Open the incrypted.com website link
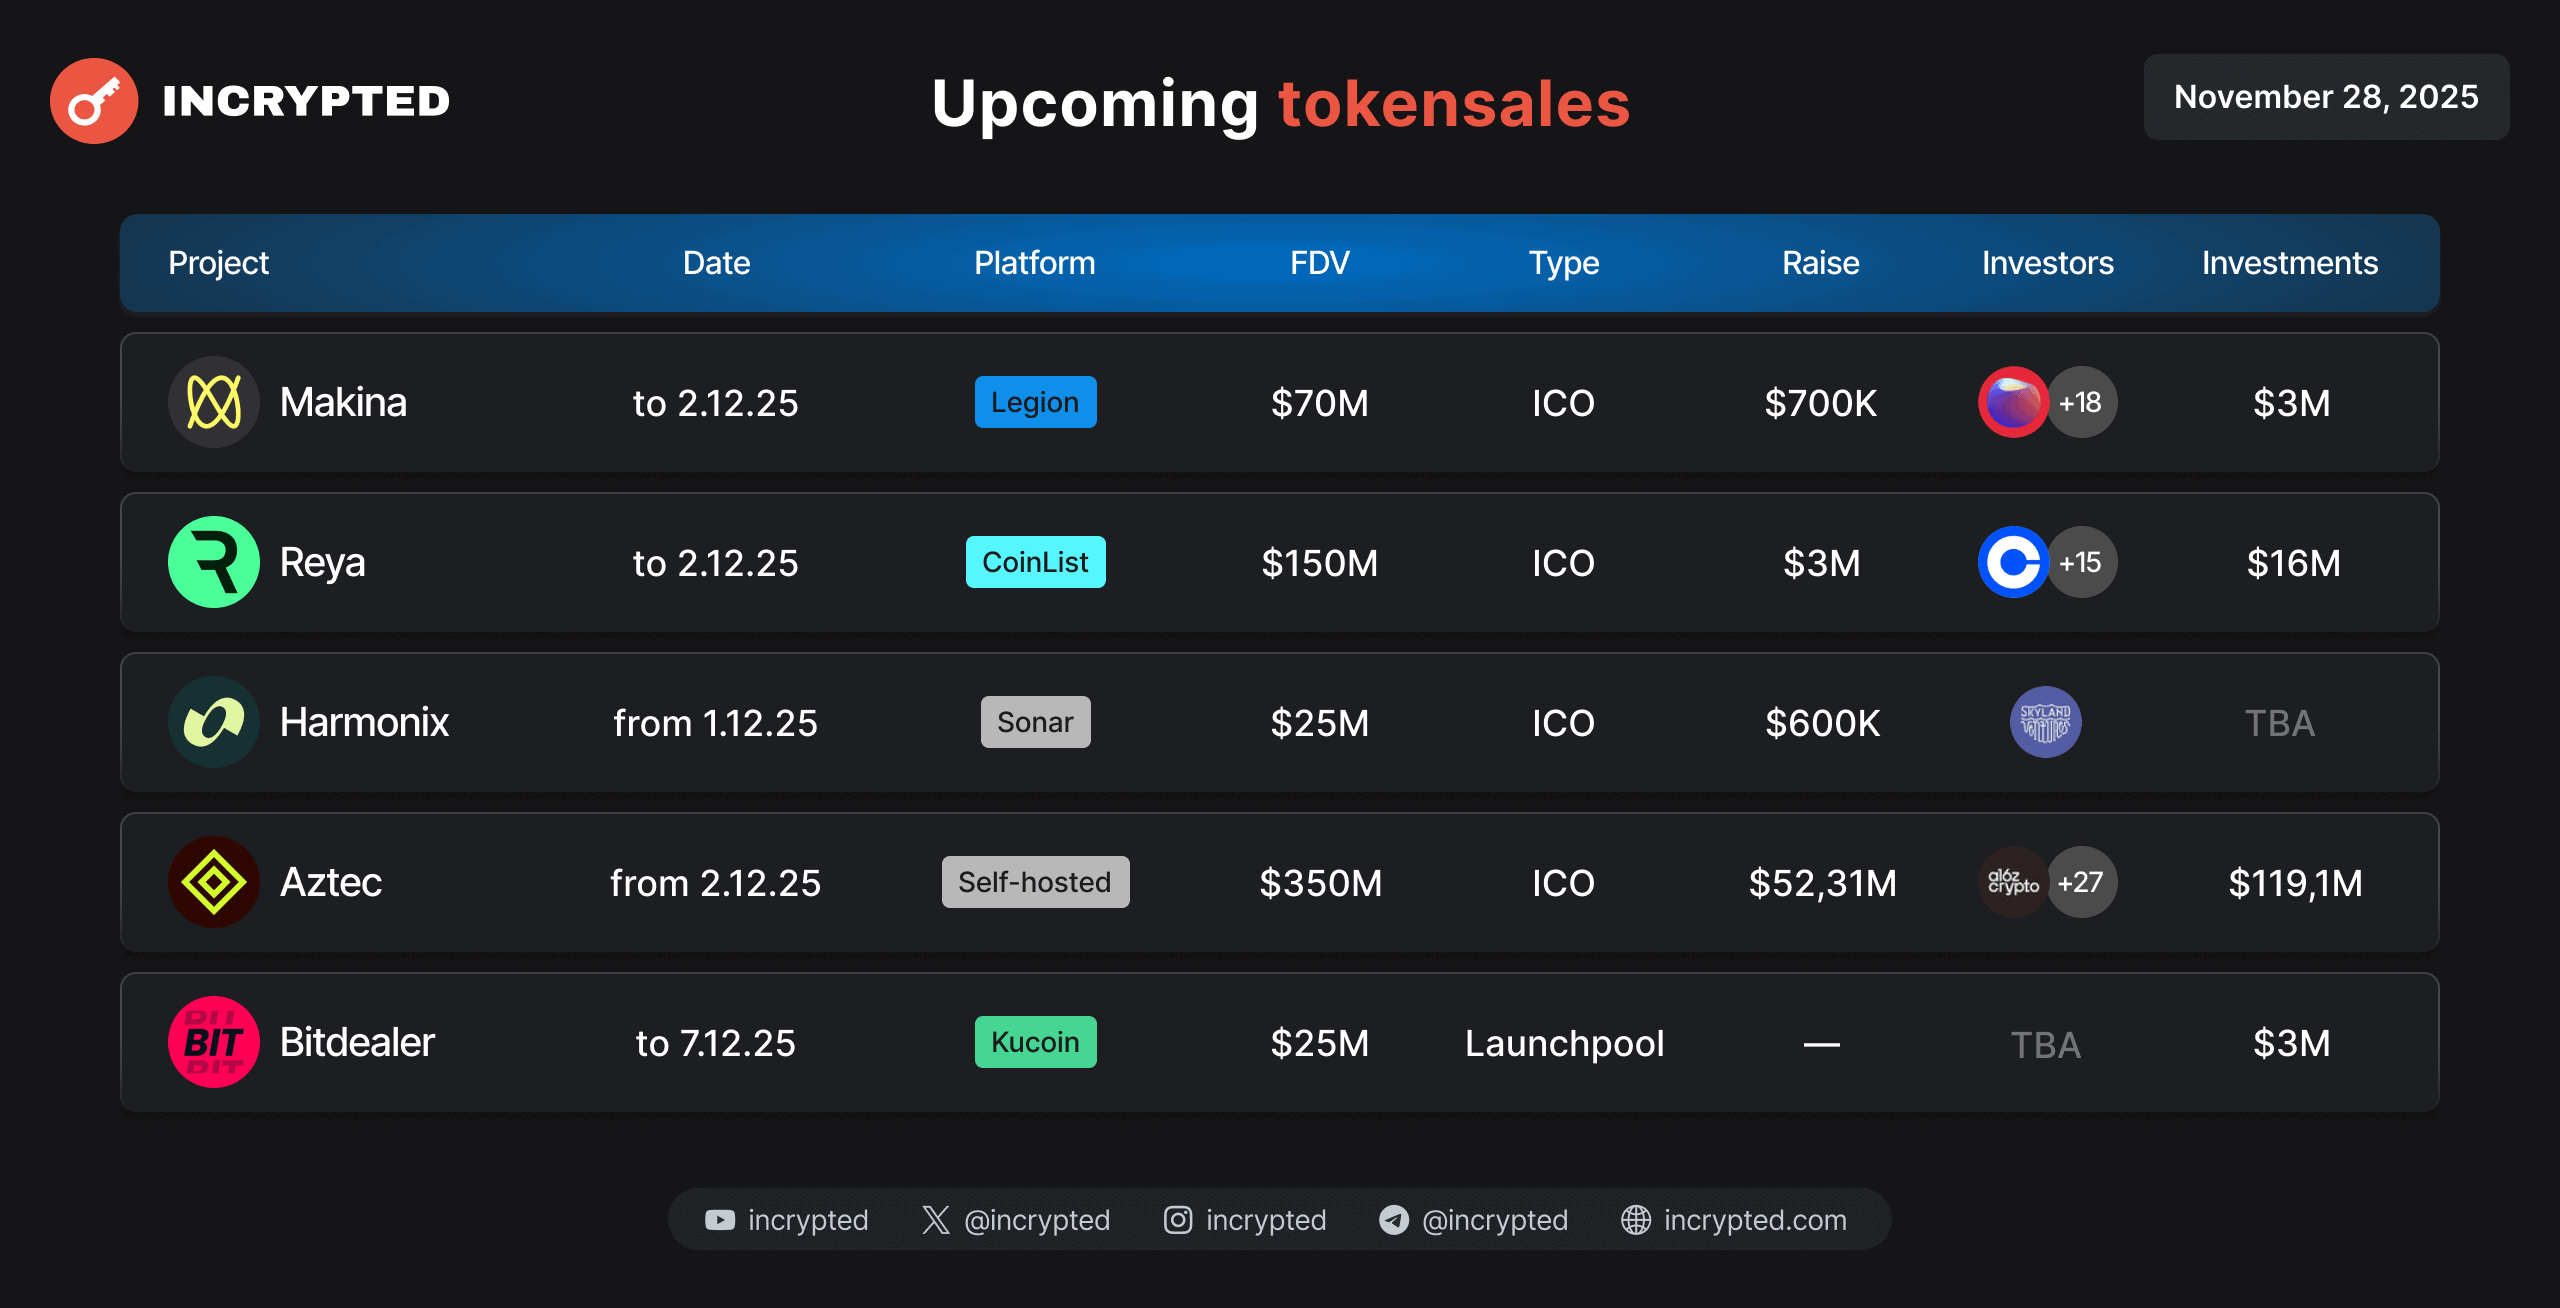 coord(1754,1220)
